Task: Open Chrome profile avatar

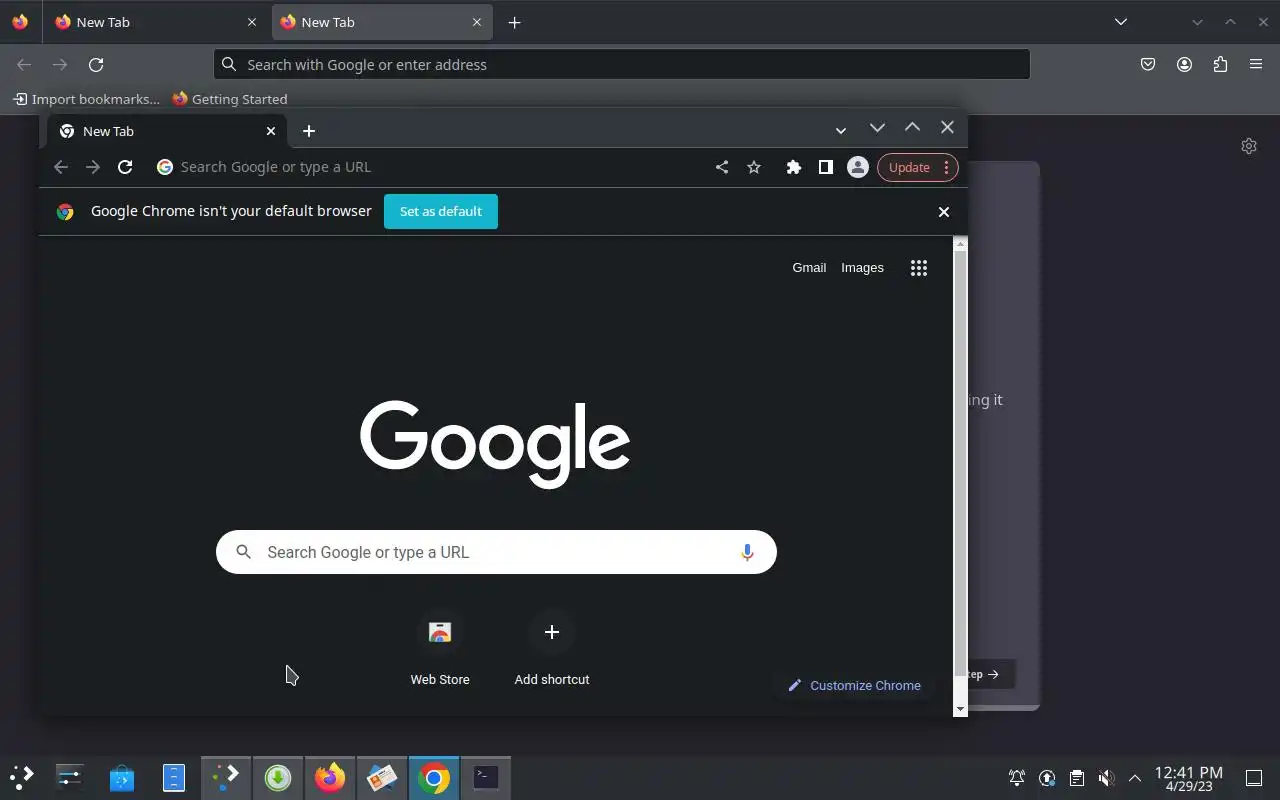Action: (x=857, y=167)
